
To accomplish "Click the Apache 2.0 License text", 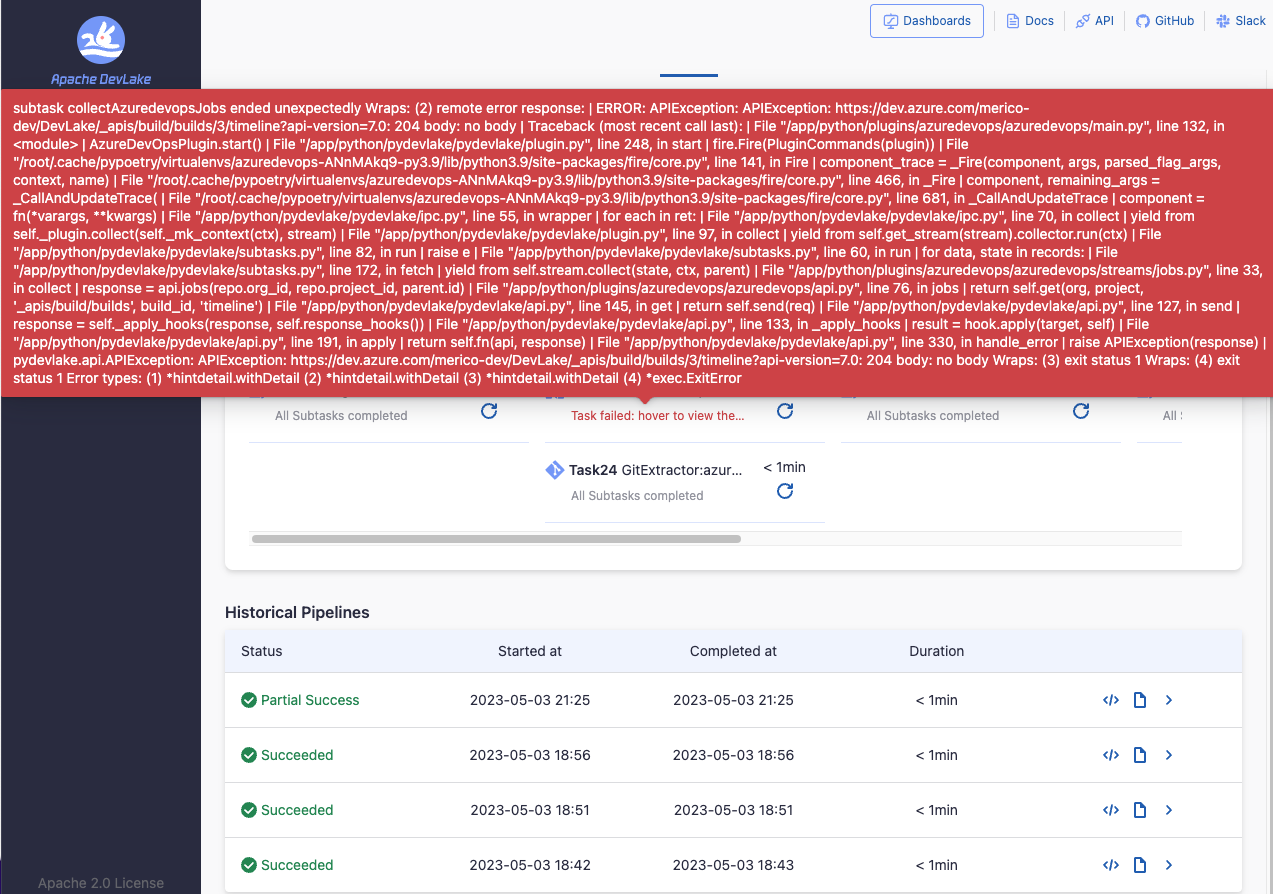I will (101, 883).
